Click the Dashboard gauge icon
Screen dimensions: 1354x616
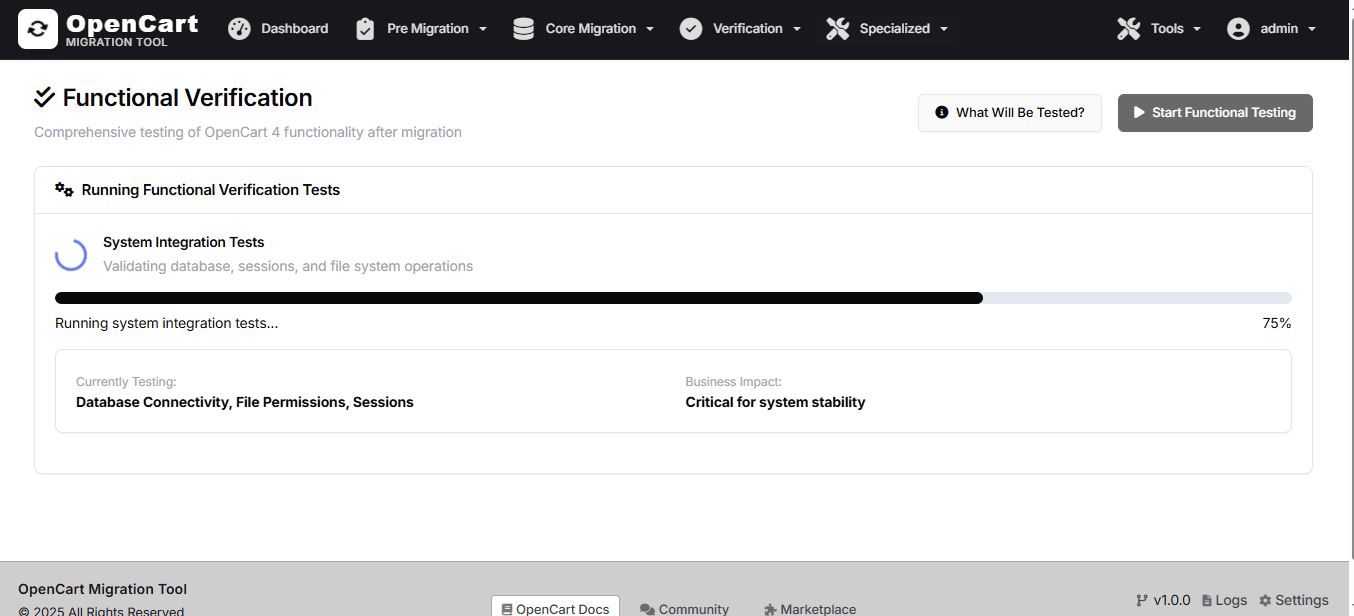coord(239,29)
